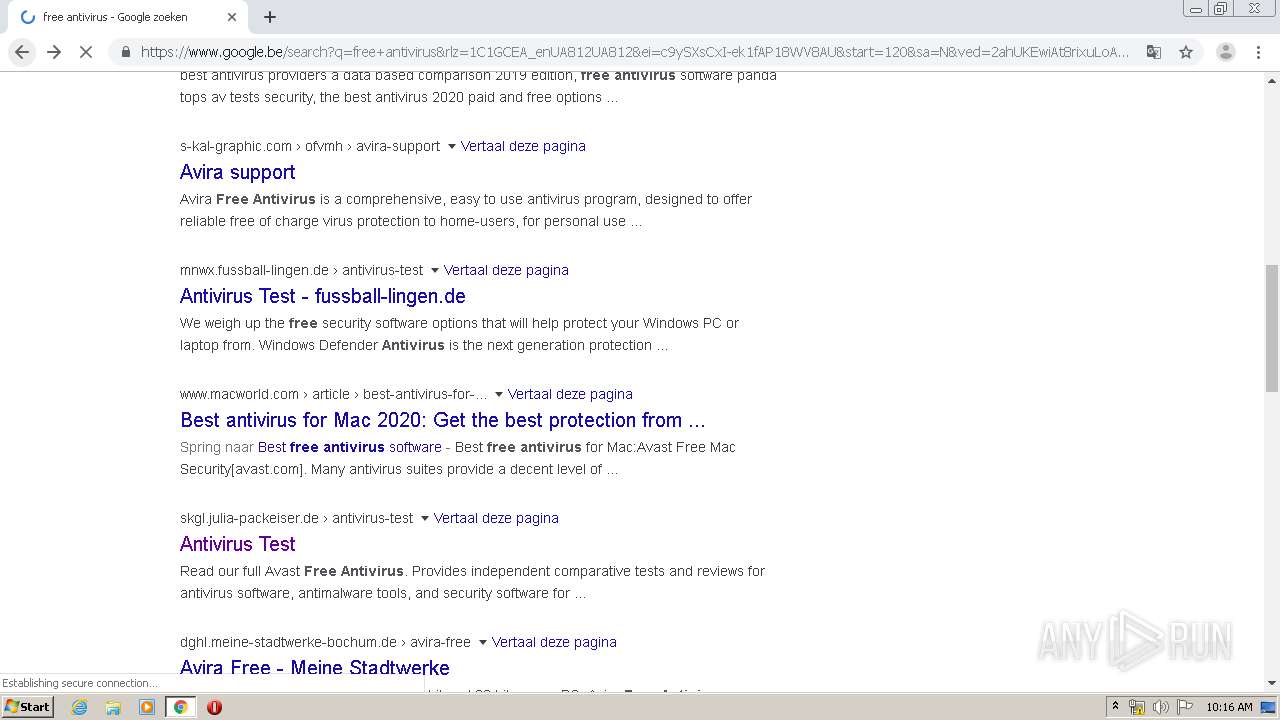
Task: Open Antivirus Test - fussball-lingen.de result
Action: point(322,296)
